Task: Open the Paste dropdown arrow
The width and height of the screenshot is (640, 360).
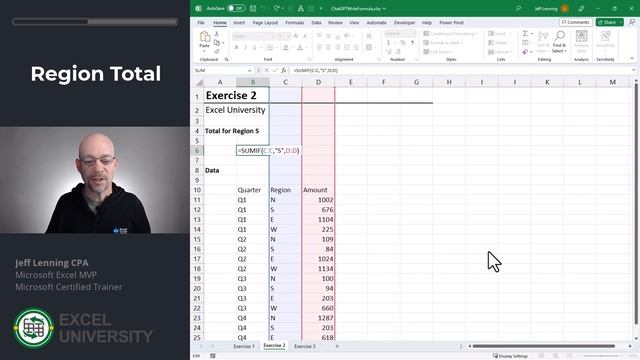Action: pos(204,52)
